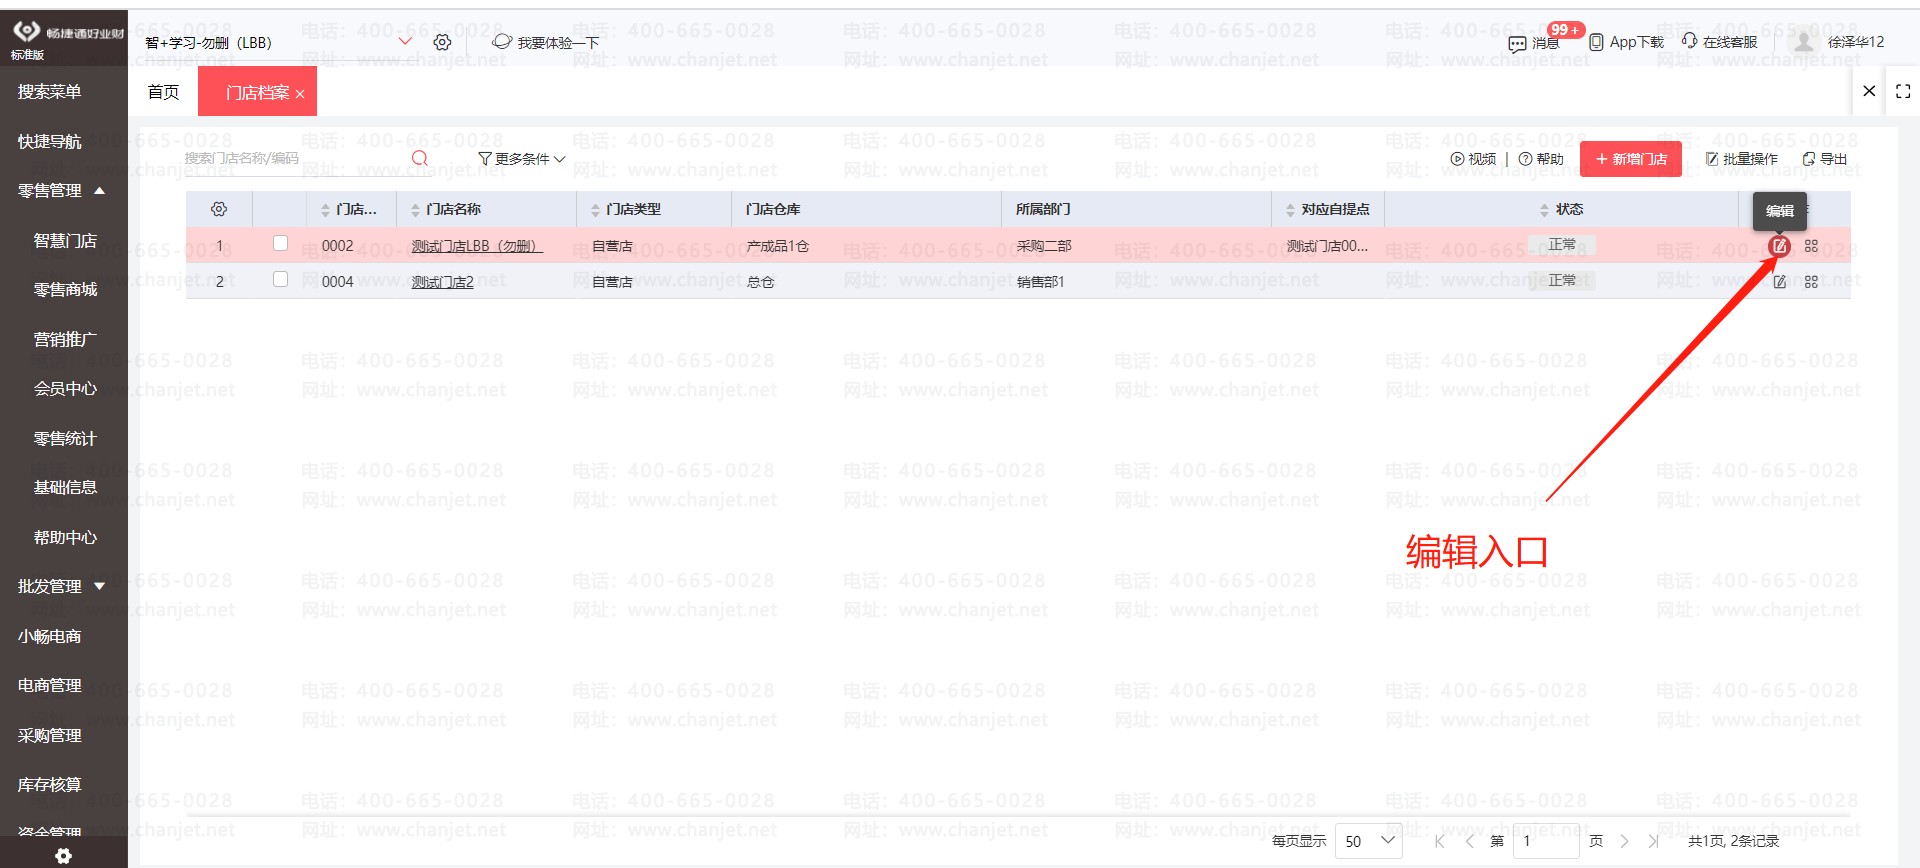
Task: Open store link 测试门店2
Action: pos(442,282)
